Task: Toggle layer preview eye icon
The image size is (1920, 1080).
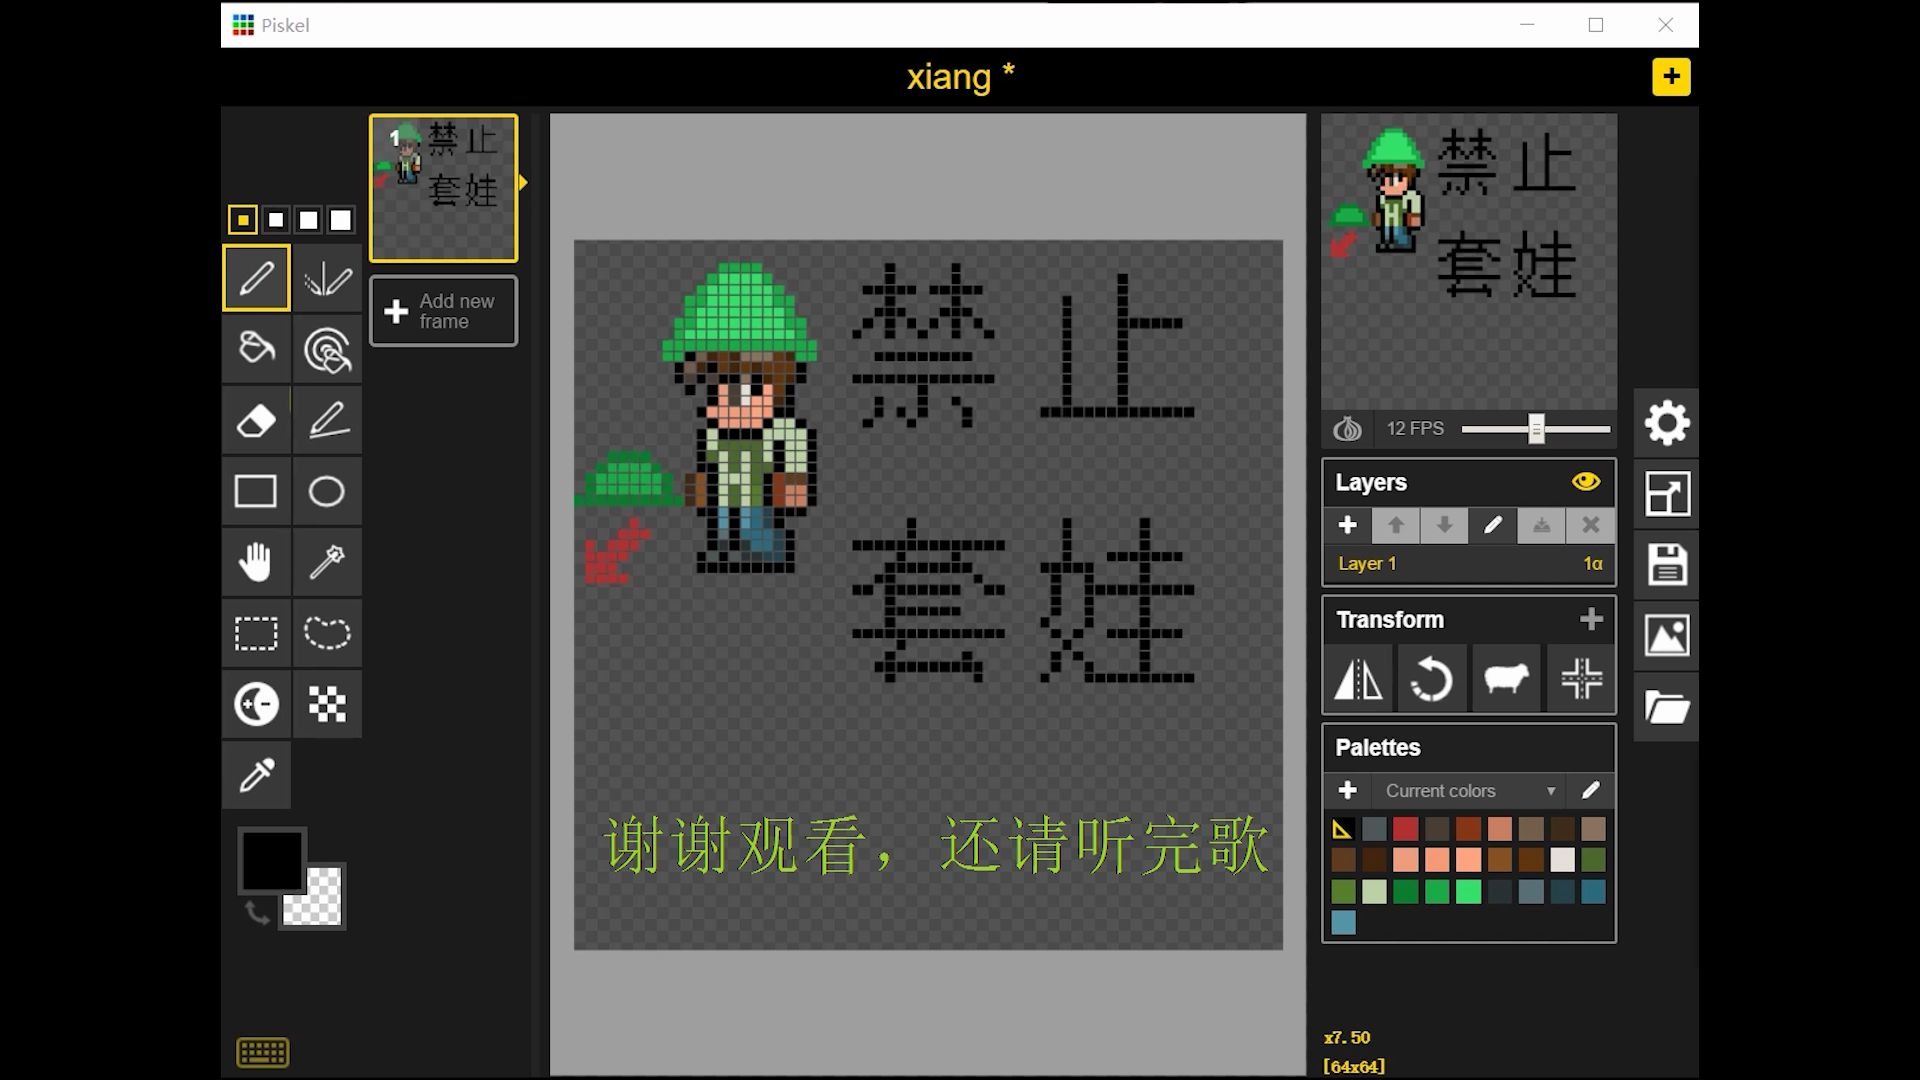Action: point(1585,482)
